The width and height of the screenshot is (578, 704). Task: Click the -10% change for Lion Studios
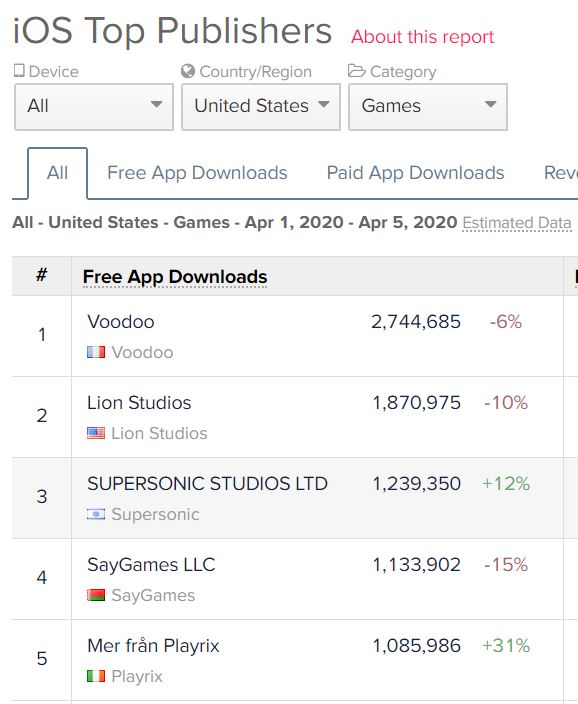[x=506, y=403]
